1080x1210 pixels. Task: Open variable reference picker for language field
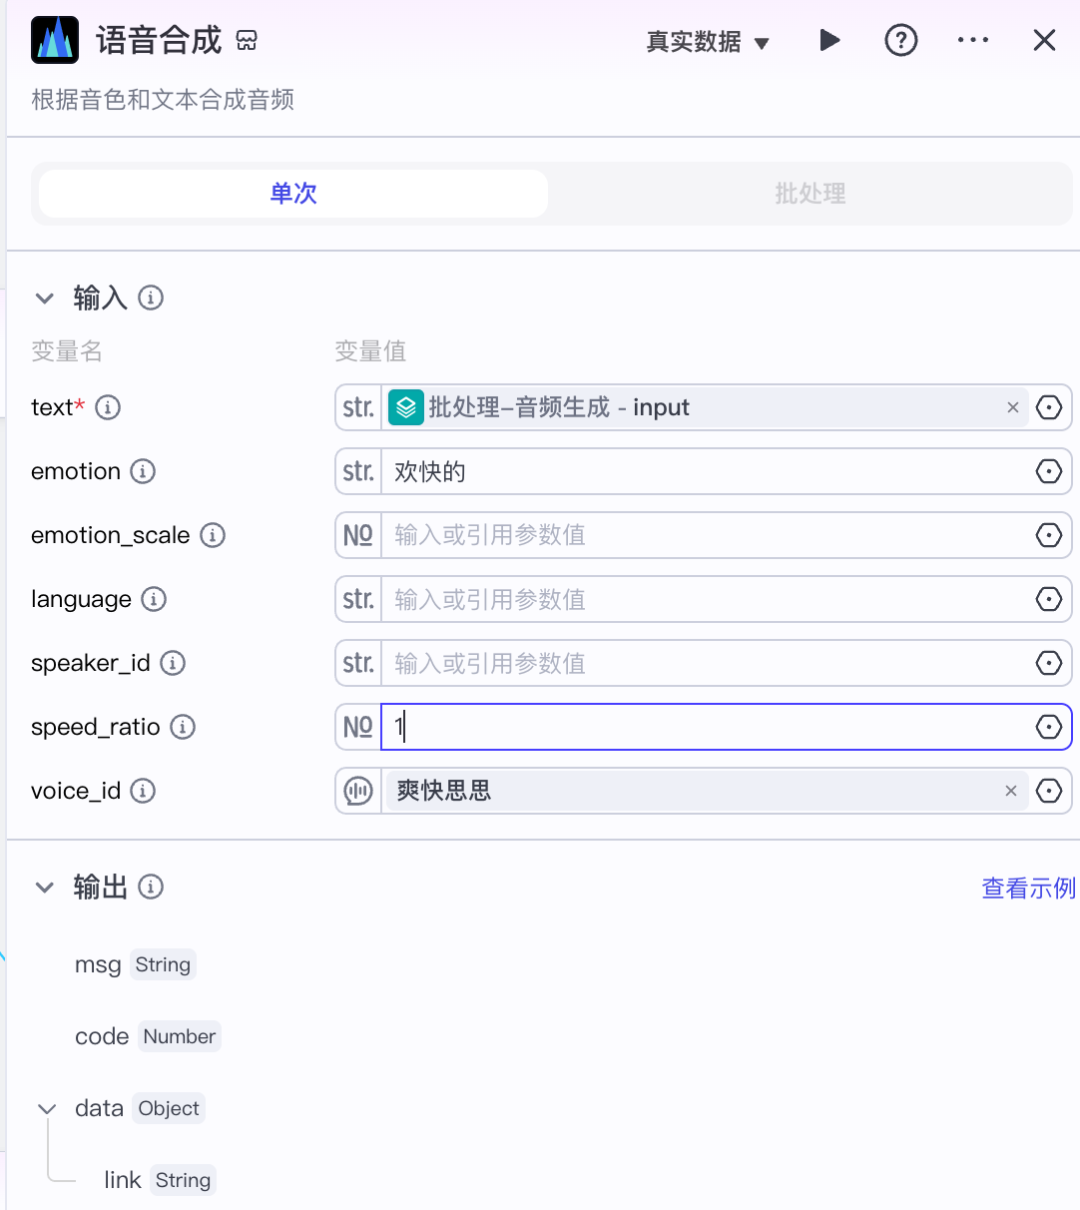pos(1049,599)
